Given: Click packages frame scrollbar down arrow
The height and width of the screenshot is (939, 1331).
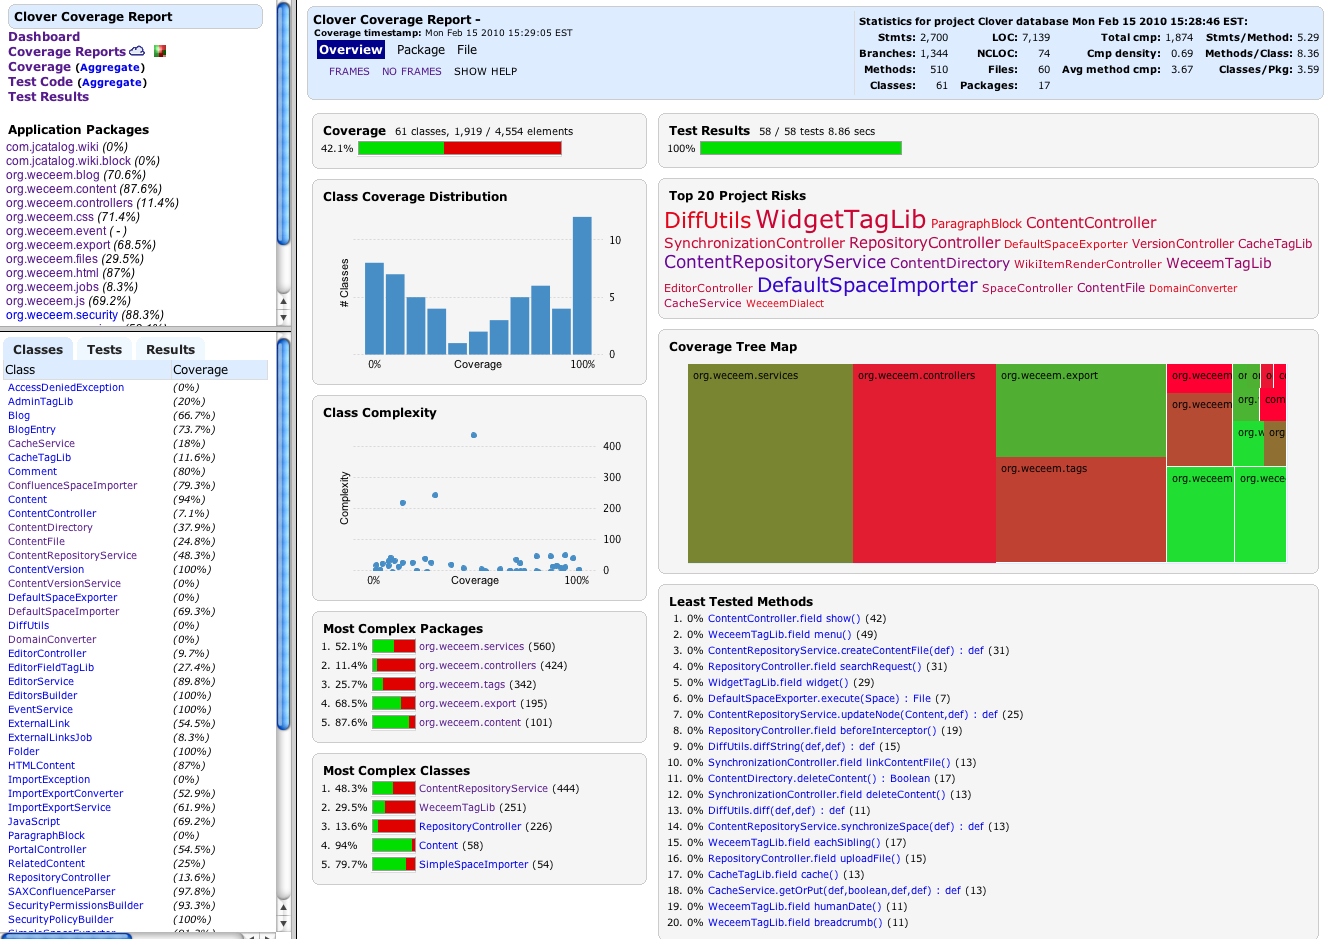Looking at the screenshot, I should [284, 317].
